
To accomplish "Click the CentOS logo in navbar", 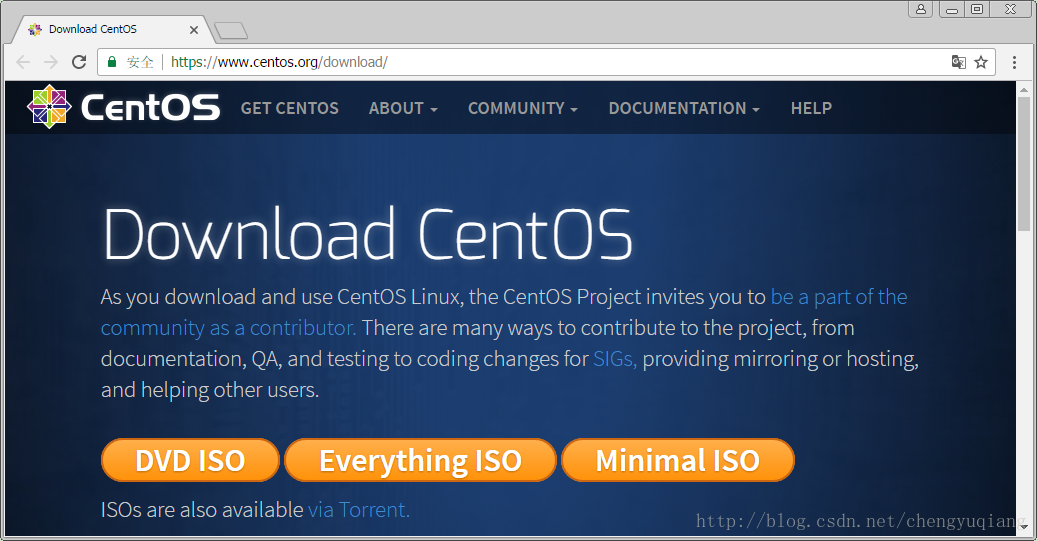I will tap(123, 107).
